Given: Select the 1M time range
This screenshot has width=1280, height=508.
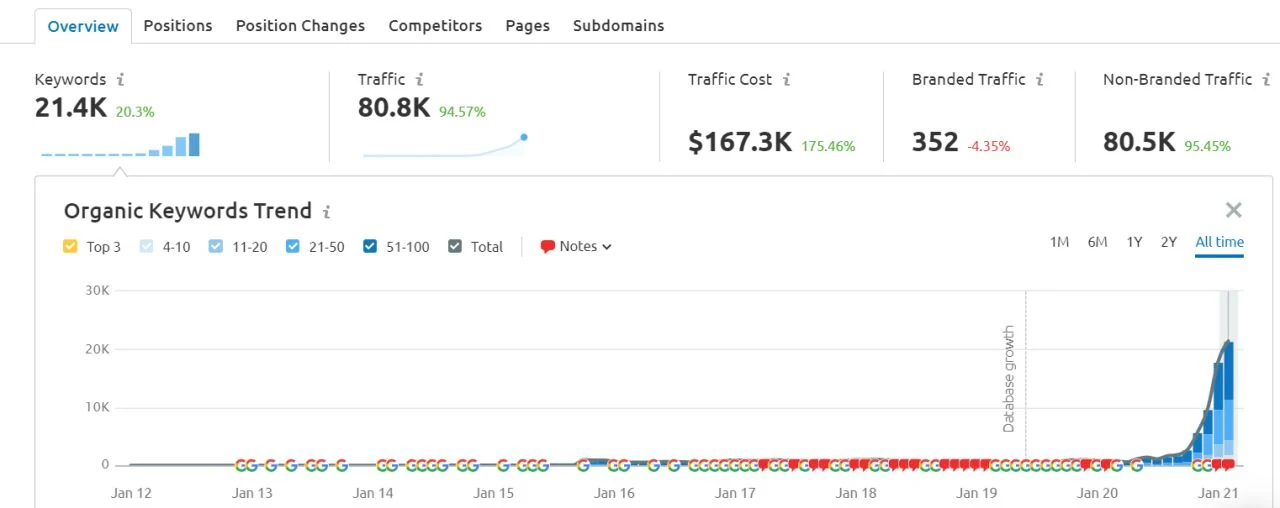Looking at the screenshot, I should (1059, 242).
